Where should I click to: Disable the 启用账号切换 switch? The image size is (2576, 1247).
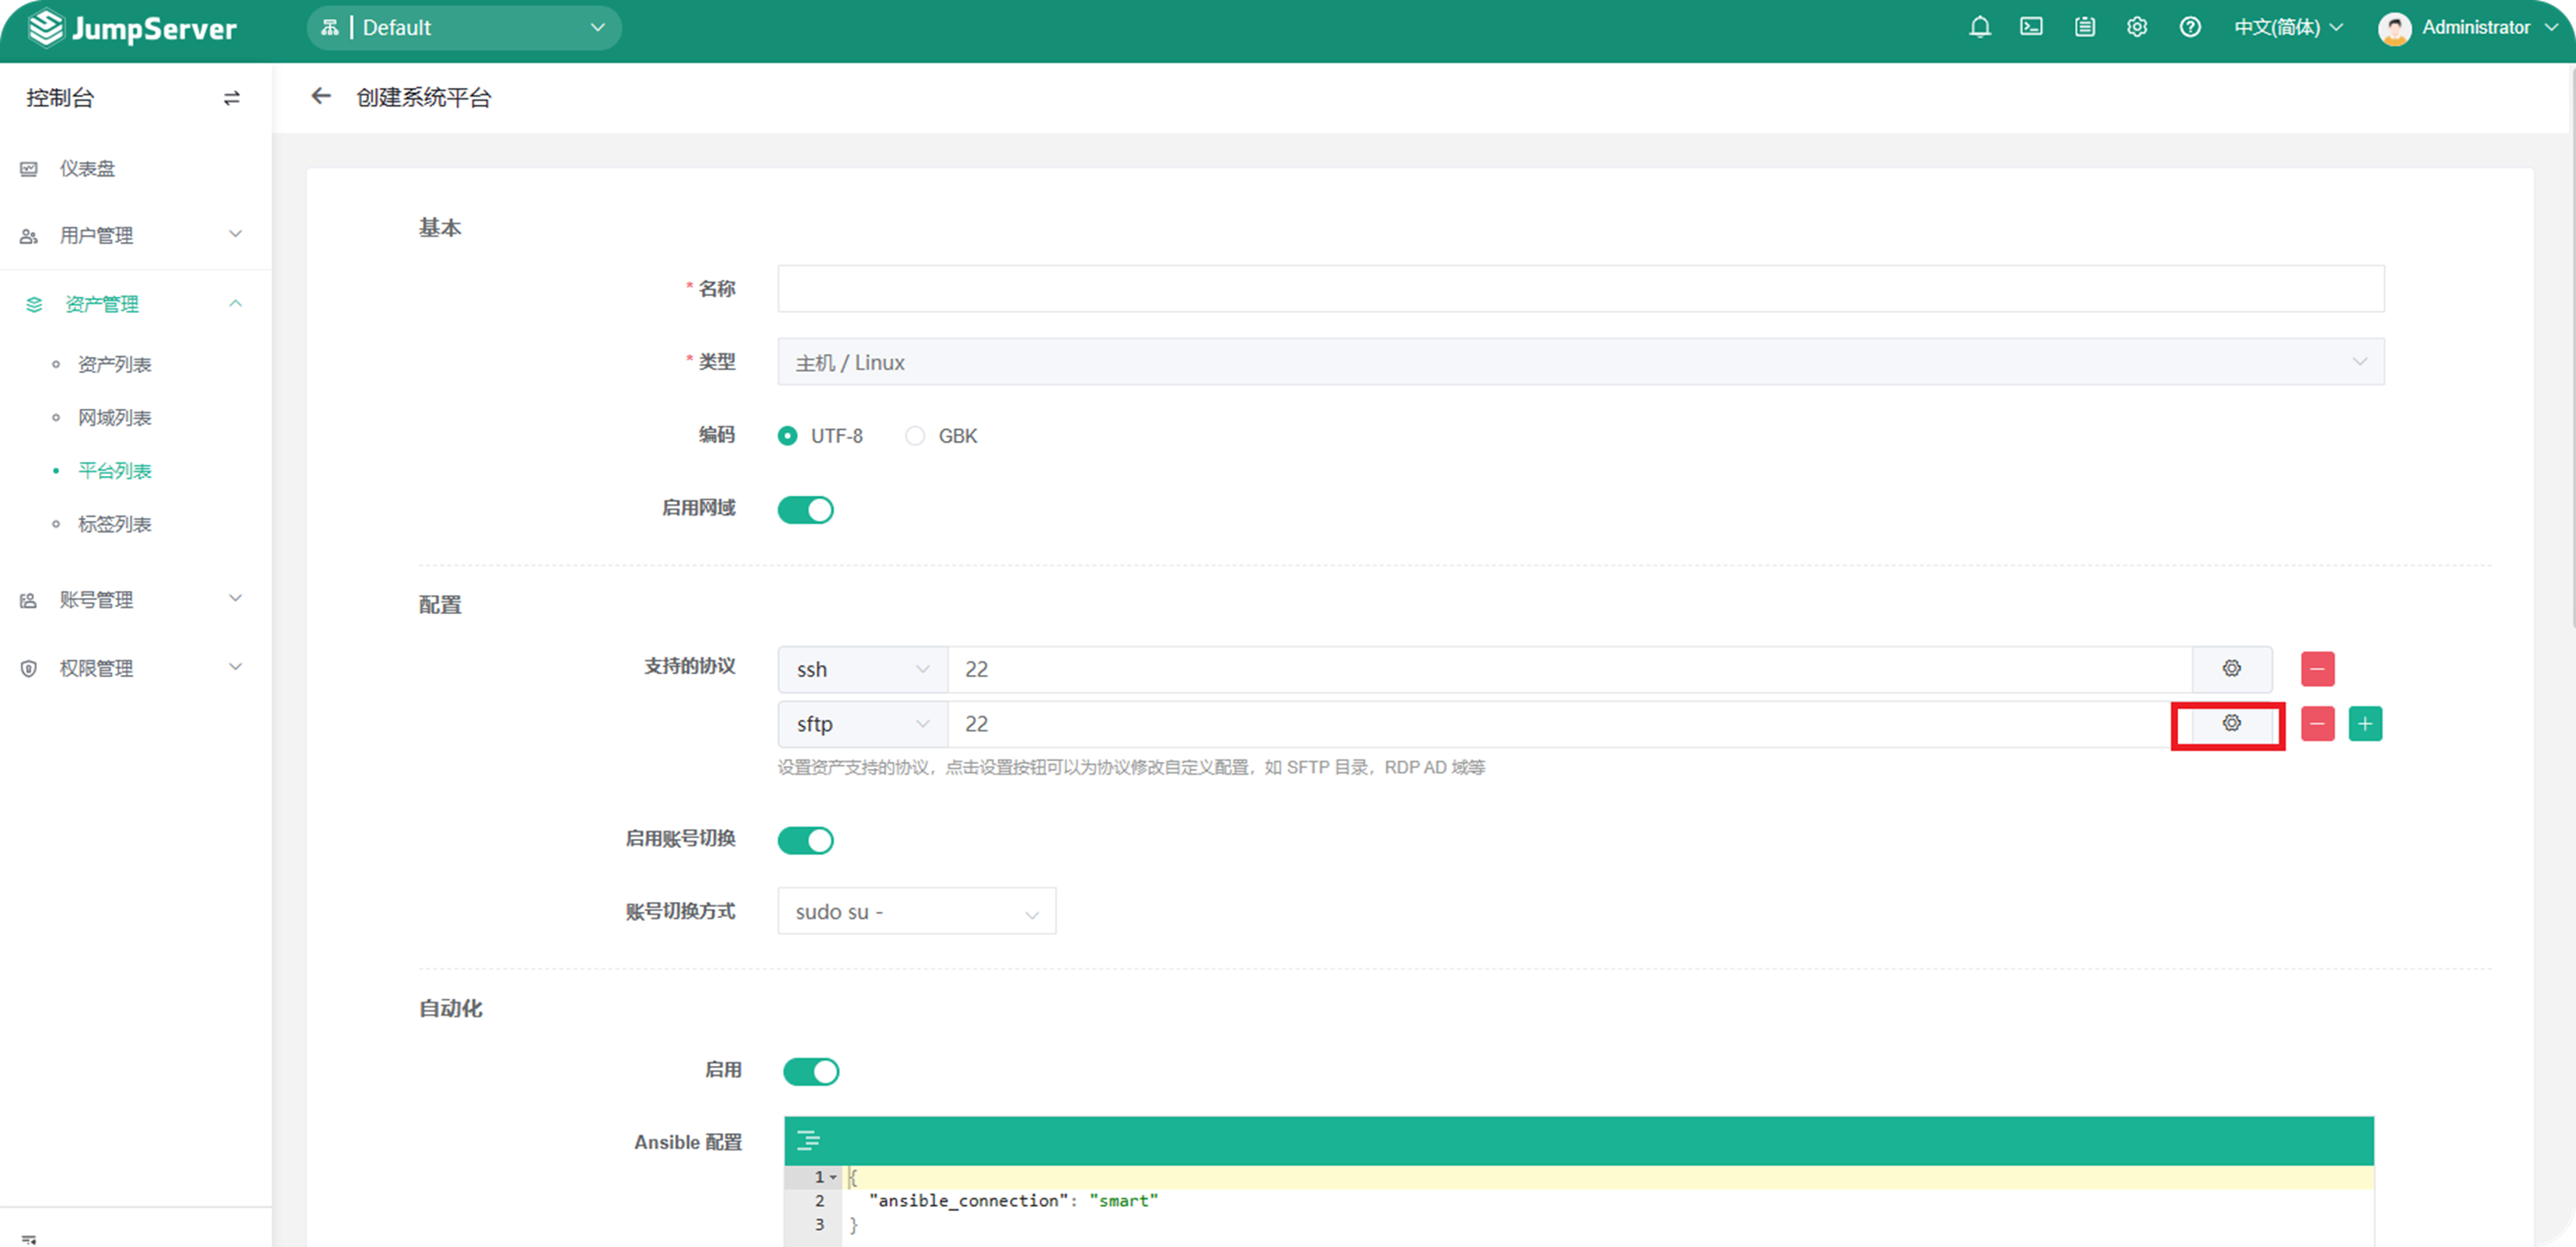click(x=805, y=840)
